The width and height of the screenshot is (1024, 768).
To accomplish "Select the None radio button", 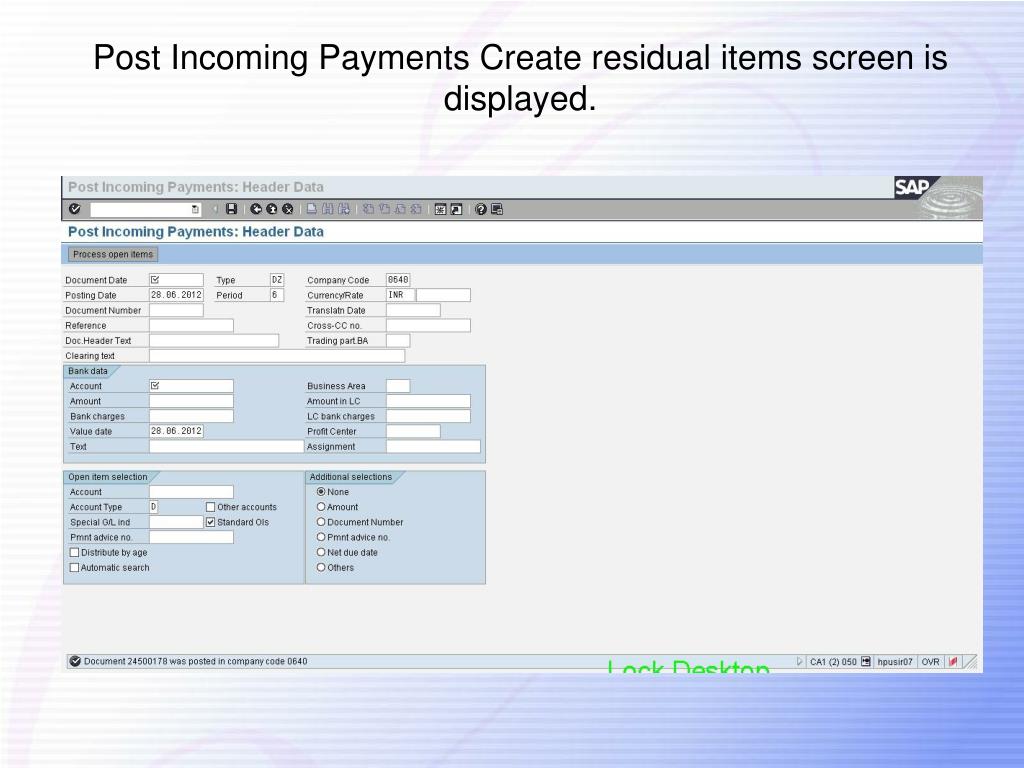I will pos(321,492).
